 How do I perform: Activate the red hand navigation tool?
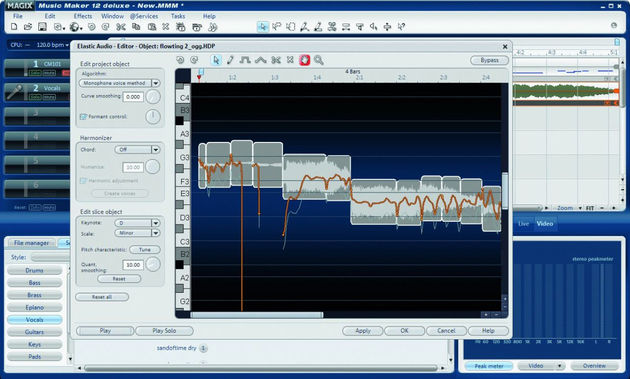[x=305, y=60]
